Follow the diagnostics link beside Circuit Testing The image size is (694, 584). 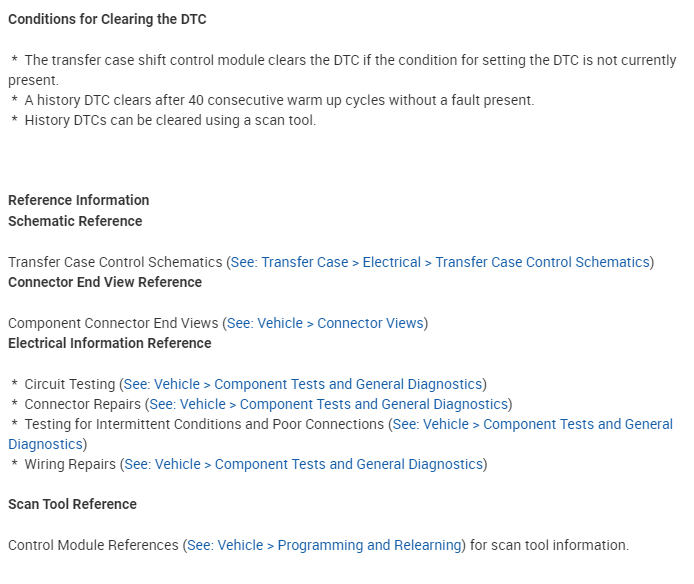(303, 384)
